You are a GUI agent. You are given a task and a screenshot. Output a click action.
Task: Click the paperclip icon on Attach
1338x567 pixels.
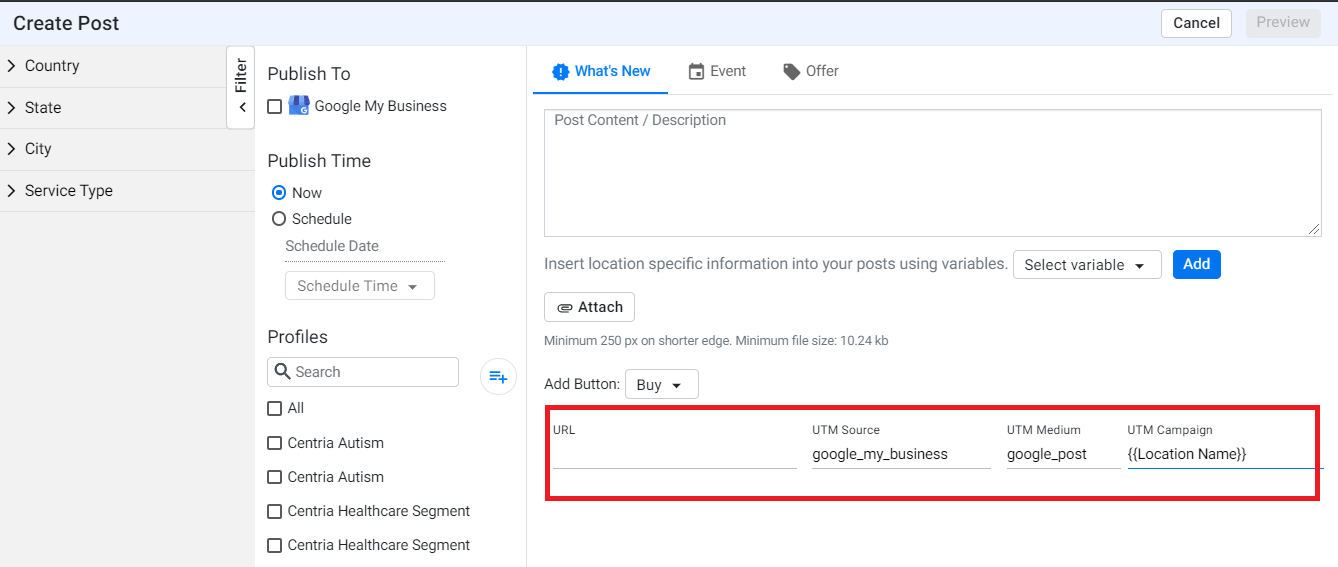pos(565,308)
